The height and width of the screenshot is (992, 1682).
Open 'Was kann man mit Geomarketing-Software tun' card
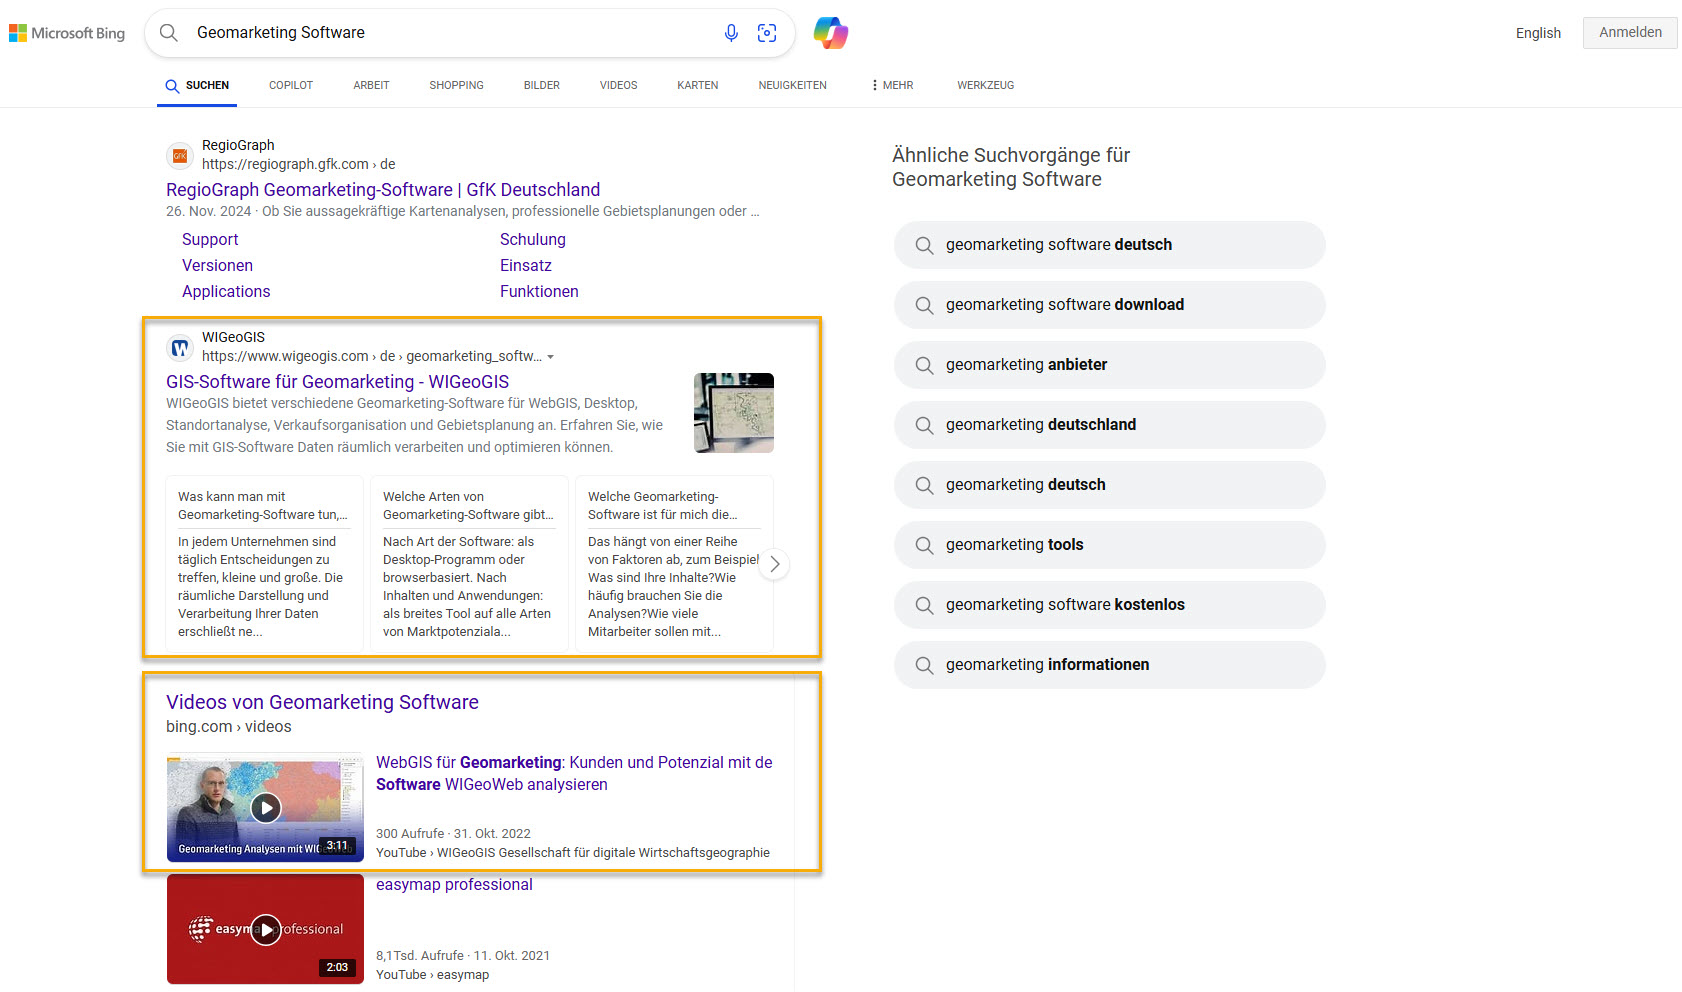click(264, 564)
